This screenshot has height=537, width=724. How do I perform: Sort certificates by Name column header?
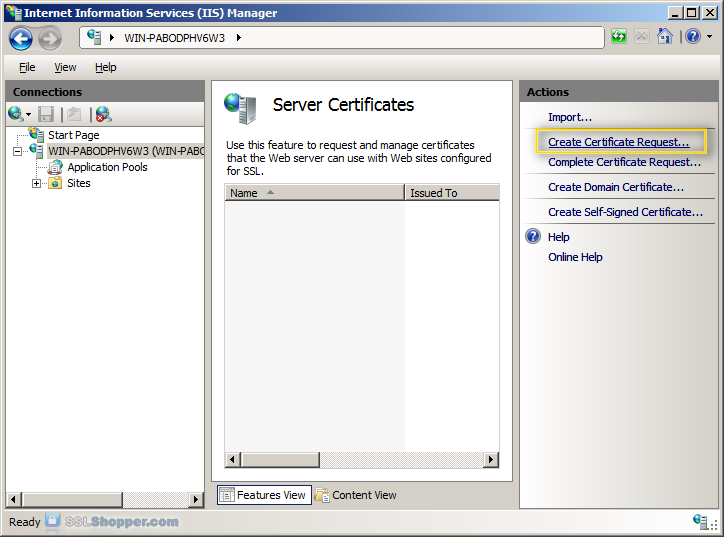tap(314, 193)
